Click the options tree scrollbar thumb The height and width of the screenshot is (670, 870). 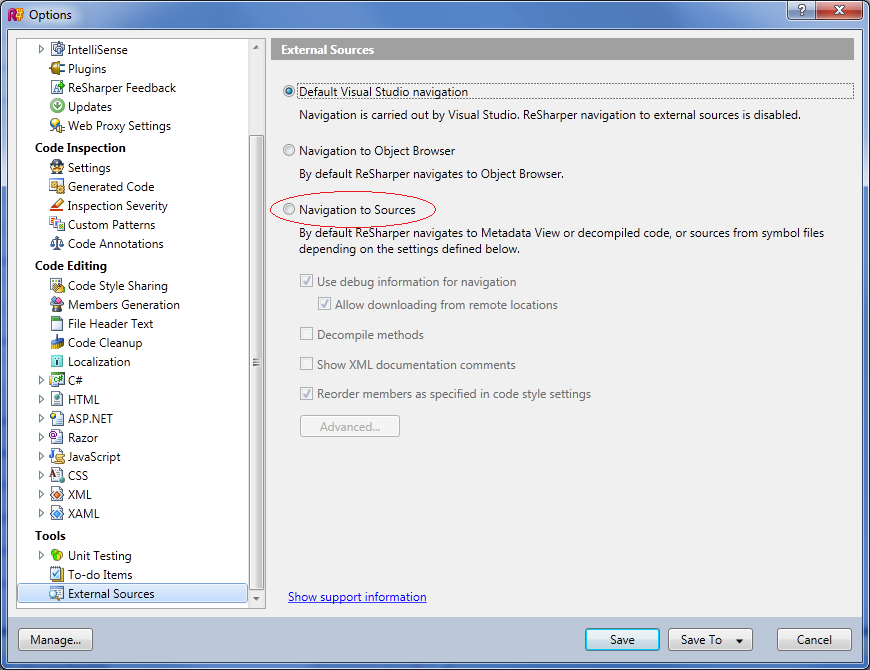click(x=256, y=362)
